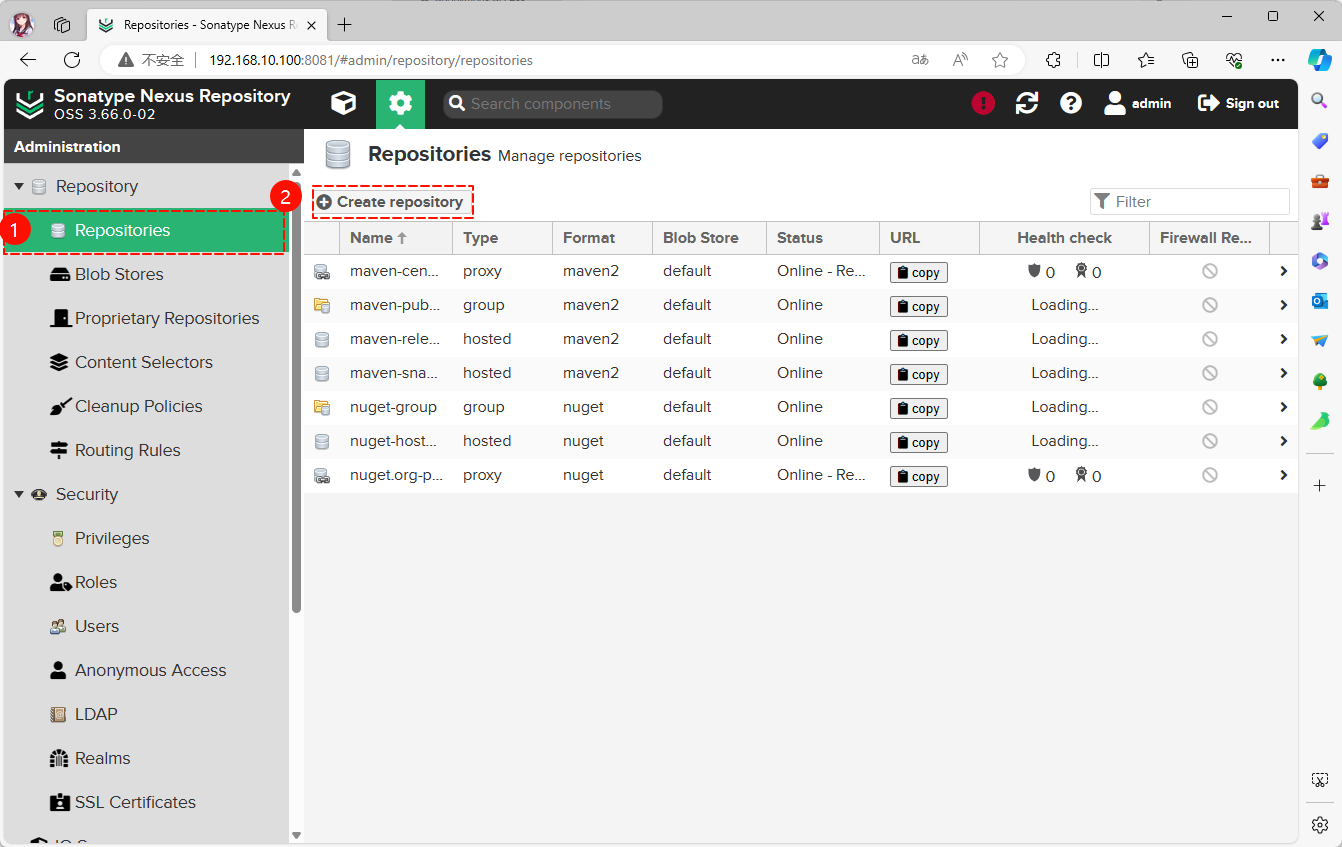The image size is (1342, 847).
Task: Open the Blob Stores menu item
Action: coord(118,274)
